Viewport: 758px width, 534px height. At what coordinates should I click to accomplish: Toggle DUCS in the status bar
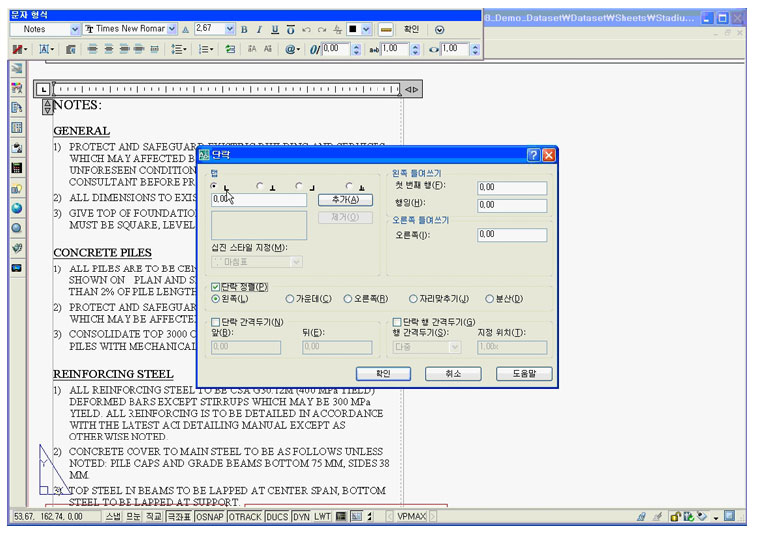pyautogui.click(x=277, y=517)
